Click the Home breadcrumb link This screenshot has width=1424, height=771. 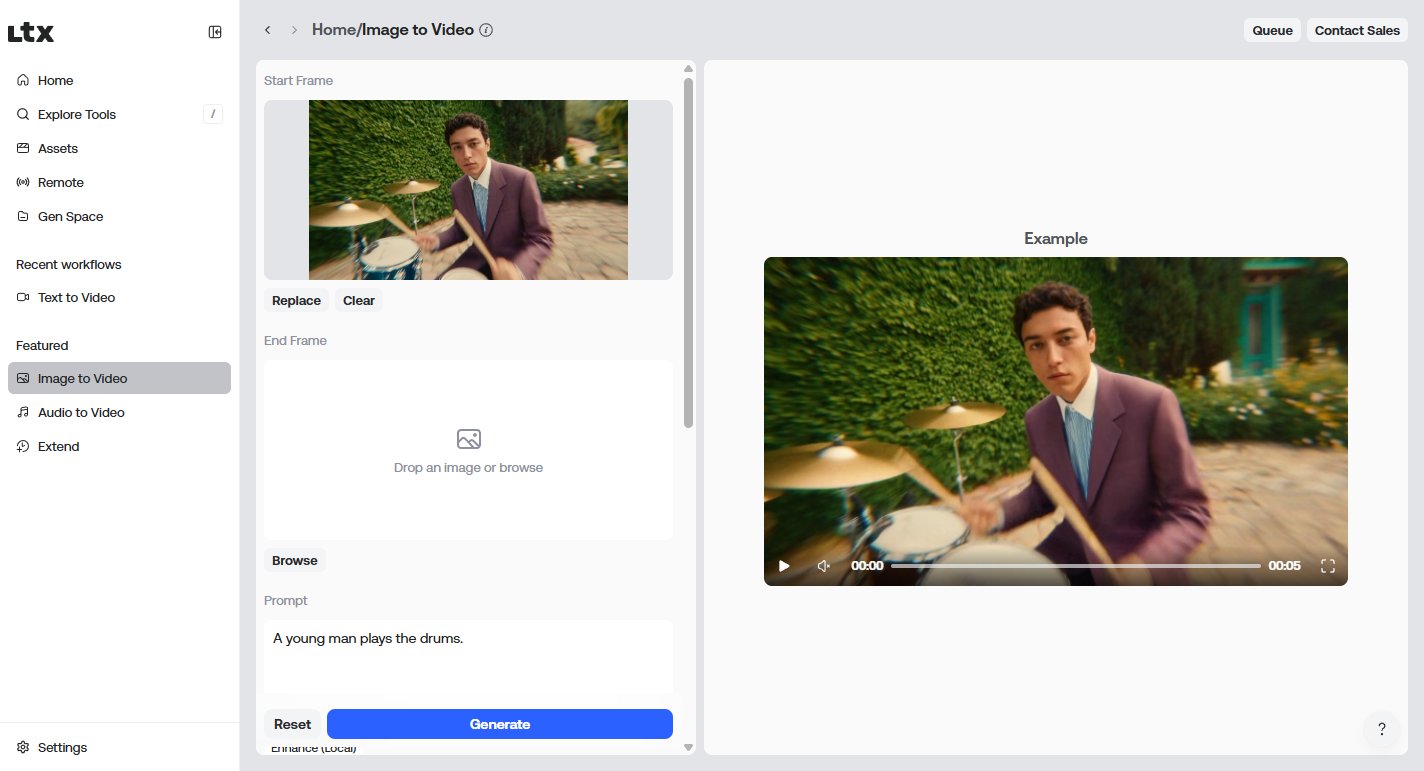click(x=334, y=30)
